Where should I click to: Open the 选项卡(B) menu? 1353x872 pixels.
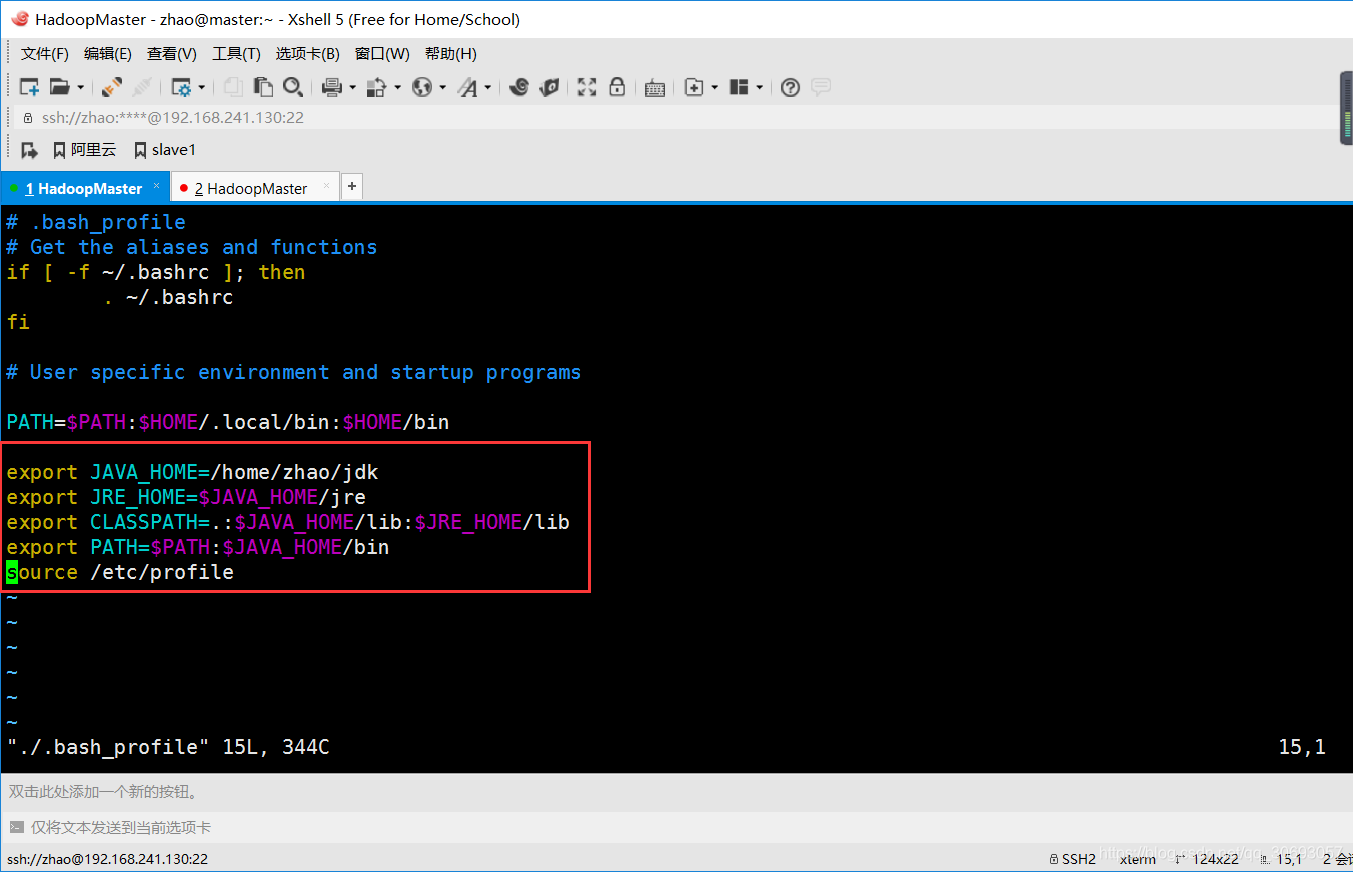[x=308, y=53]
